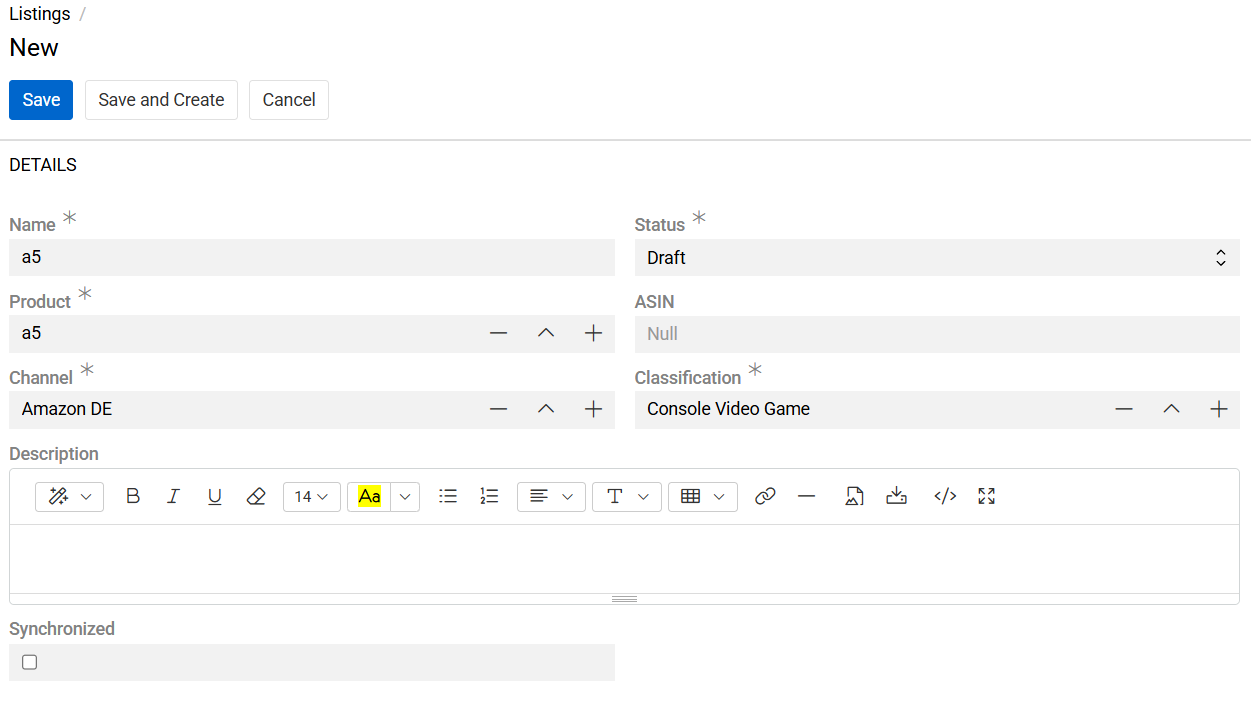
Task: Insert a horizontal rule in Description
Action: click(x=807, y=497)
